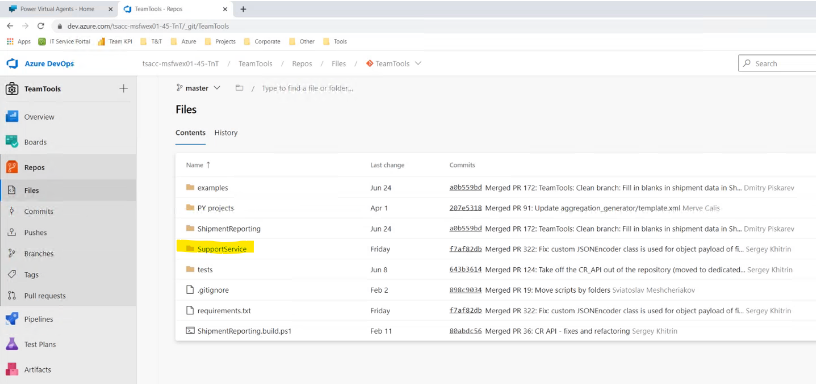Screen dimensions: 816x384
Task: Click the tests folder icon
Action: coord(190,270)
